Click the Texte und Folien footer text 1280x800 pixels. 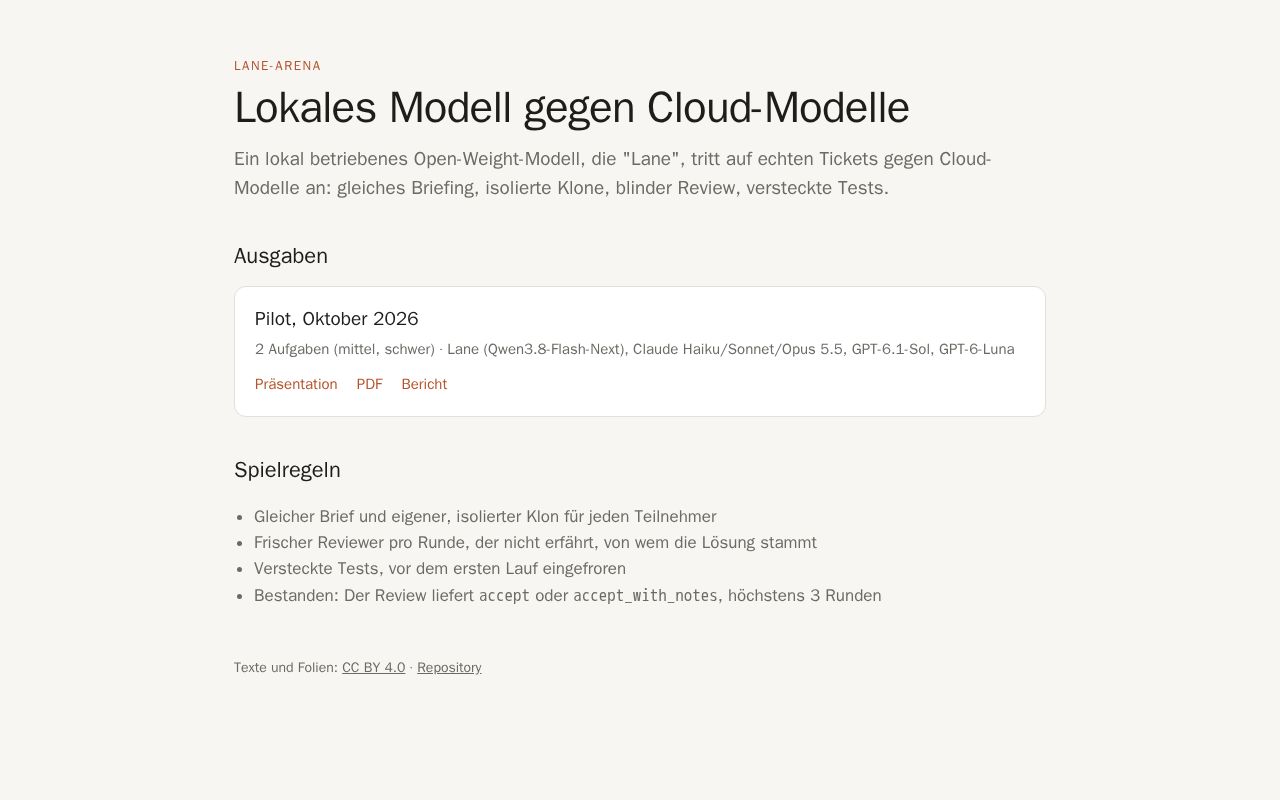tap(286, 667)
